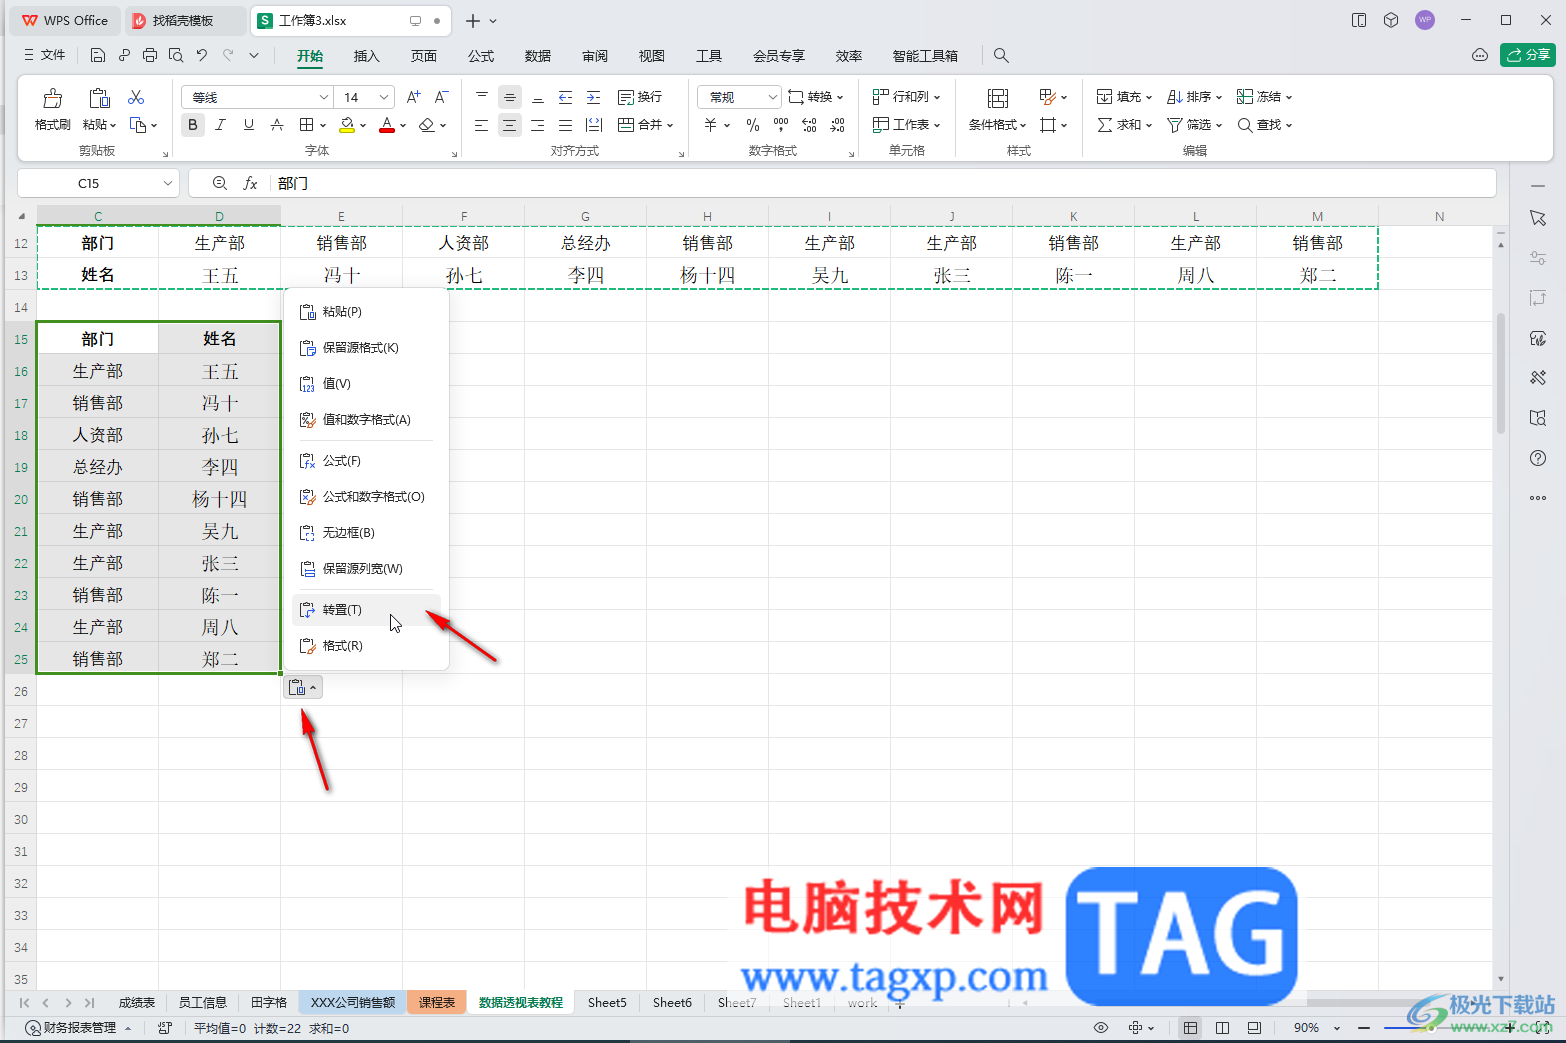The height and width of the screenshot is (1043, 1566).
Task: Click the AutoSum (求和) button
Action: point(1124,125)
